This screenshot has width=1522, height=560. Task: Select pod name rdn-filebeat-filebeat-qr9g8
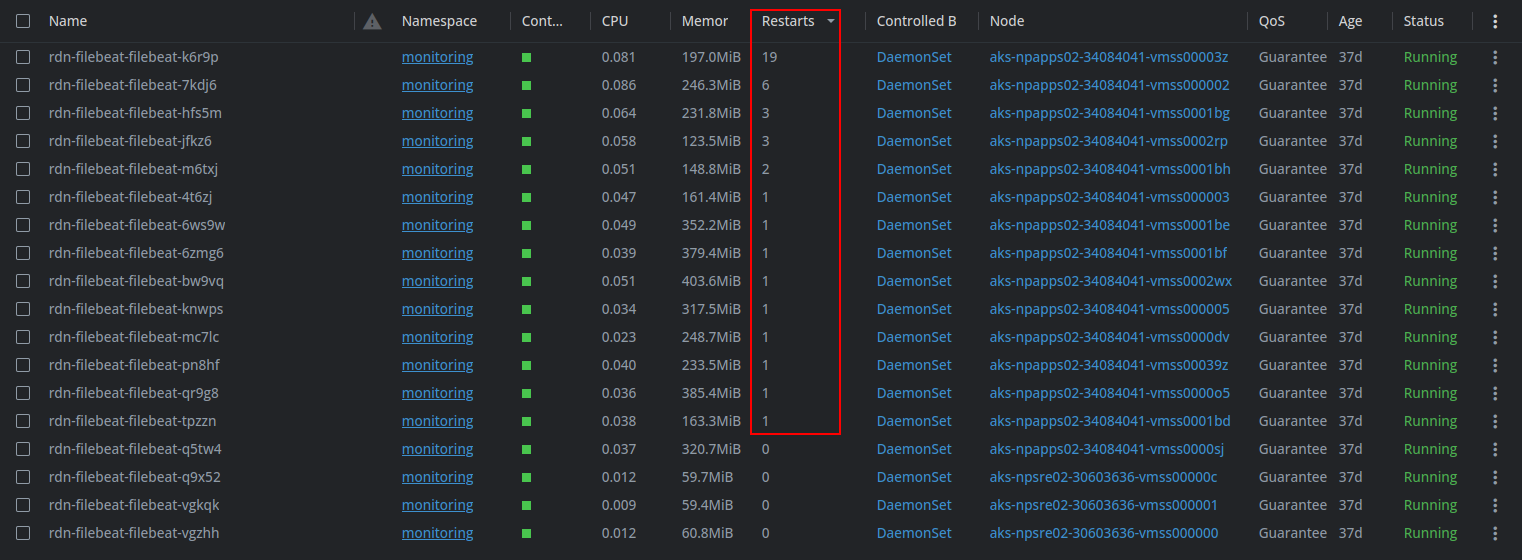[133, 393]
